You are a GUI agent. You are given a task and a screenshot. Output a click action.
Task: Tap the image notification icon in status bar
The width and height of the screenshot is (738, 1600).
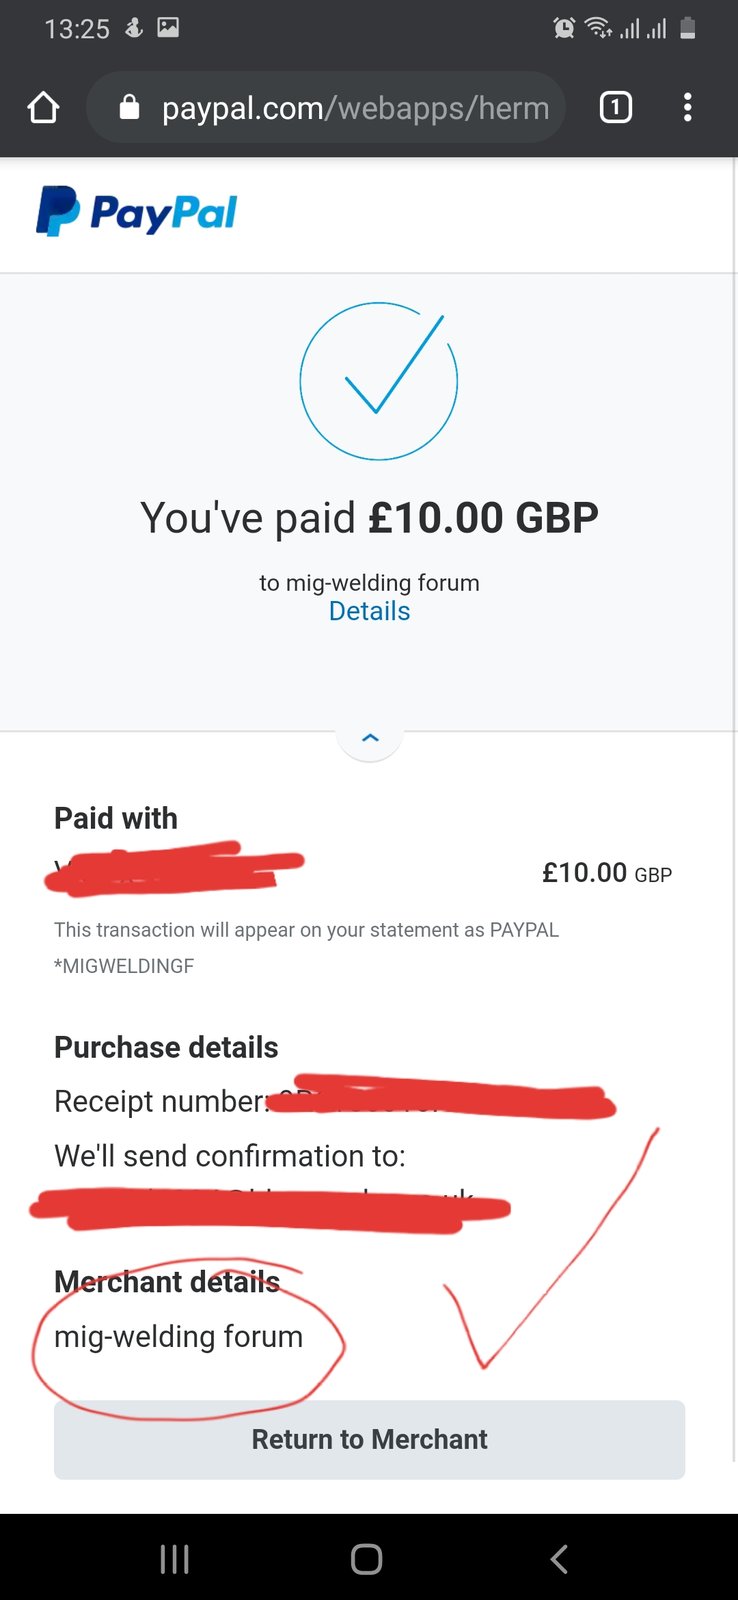tap(168, 28)
